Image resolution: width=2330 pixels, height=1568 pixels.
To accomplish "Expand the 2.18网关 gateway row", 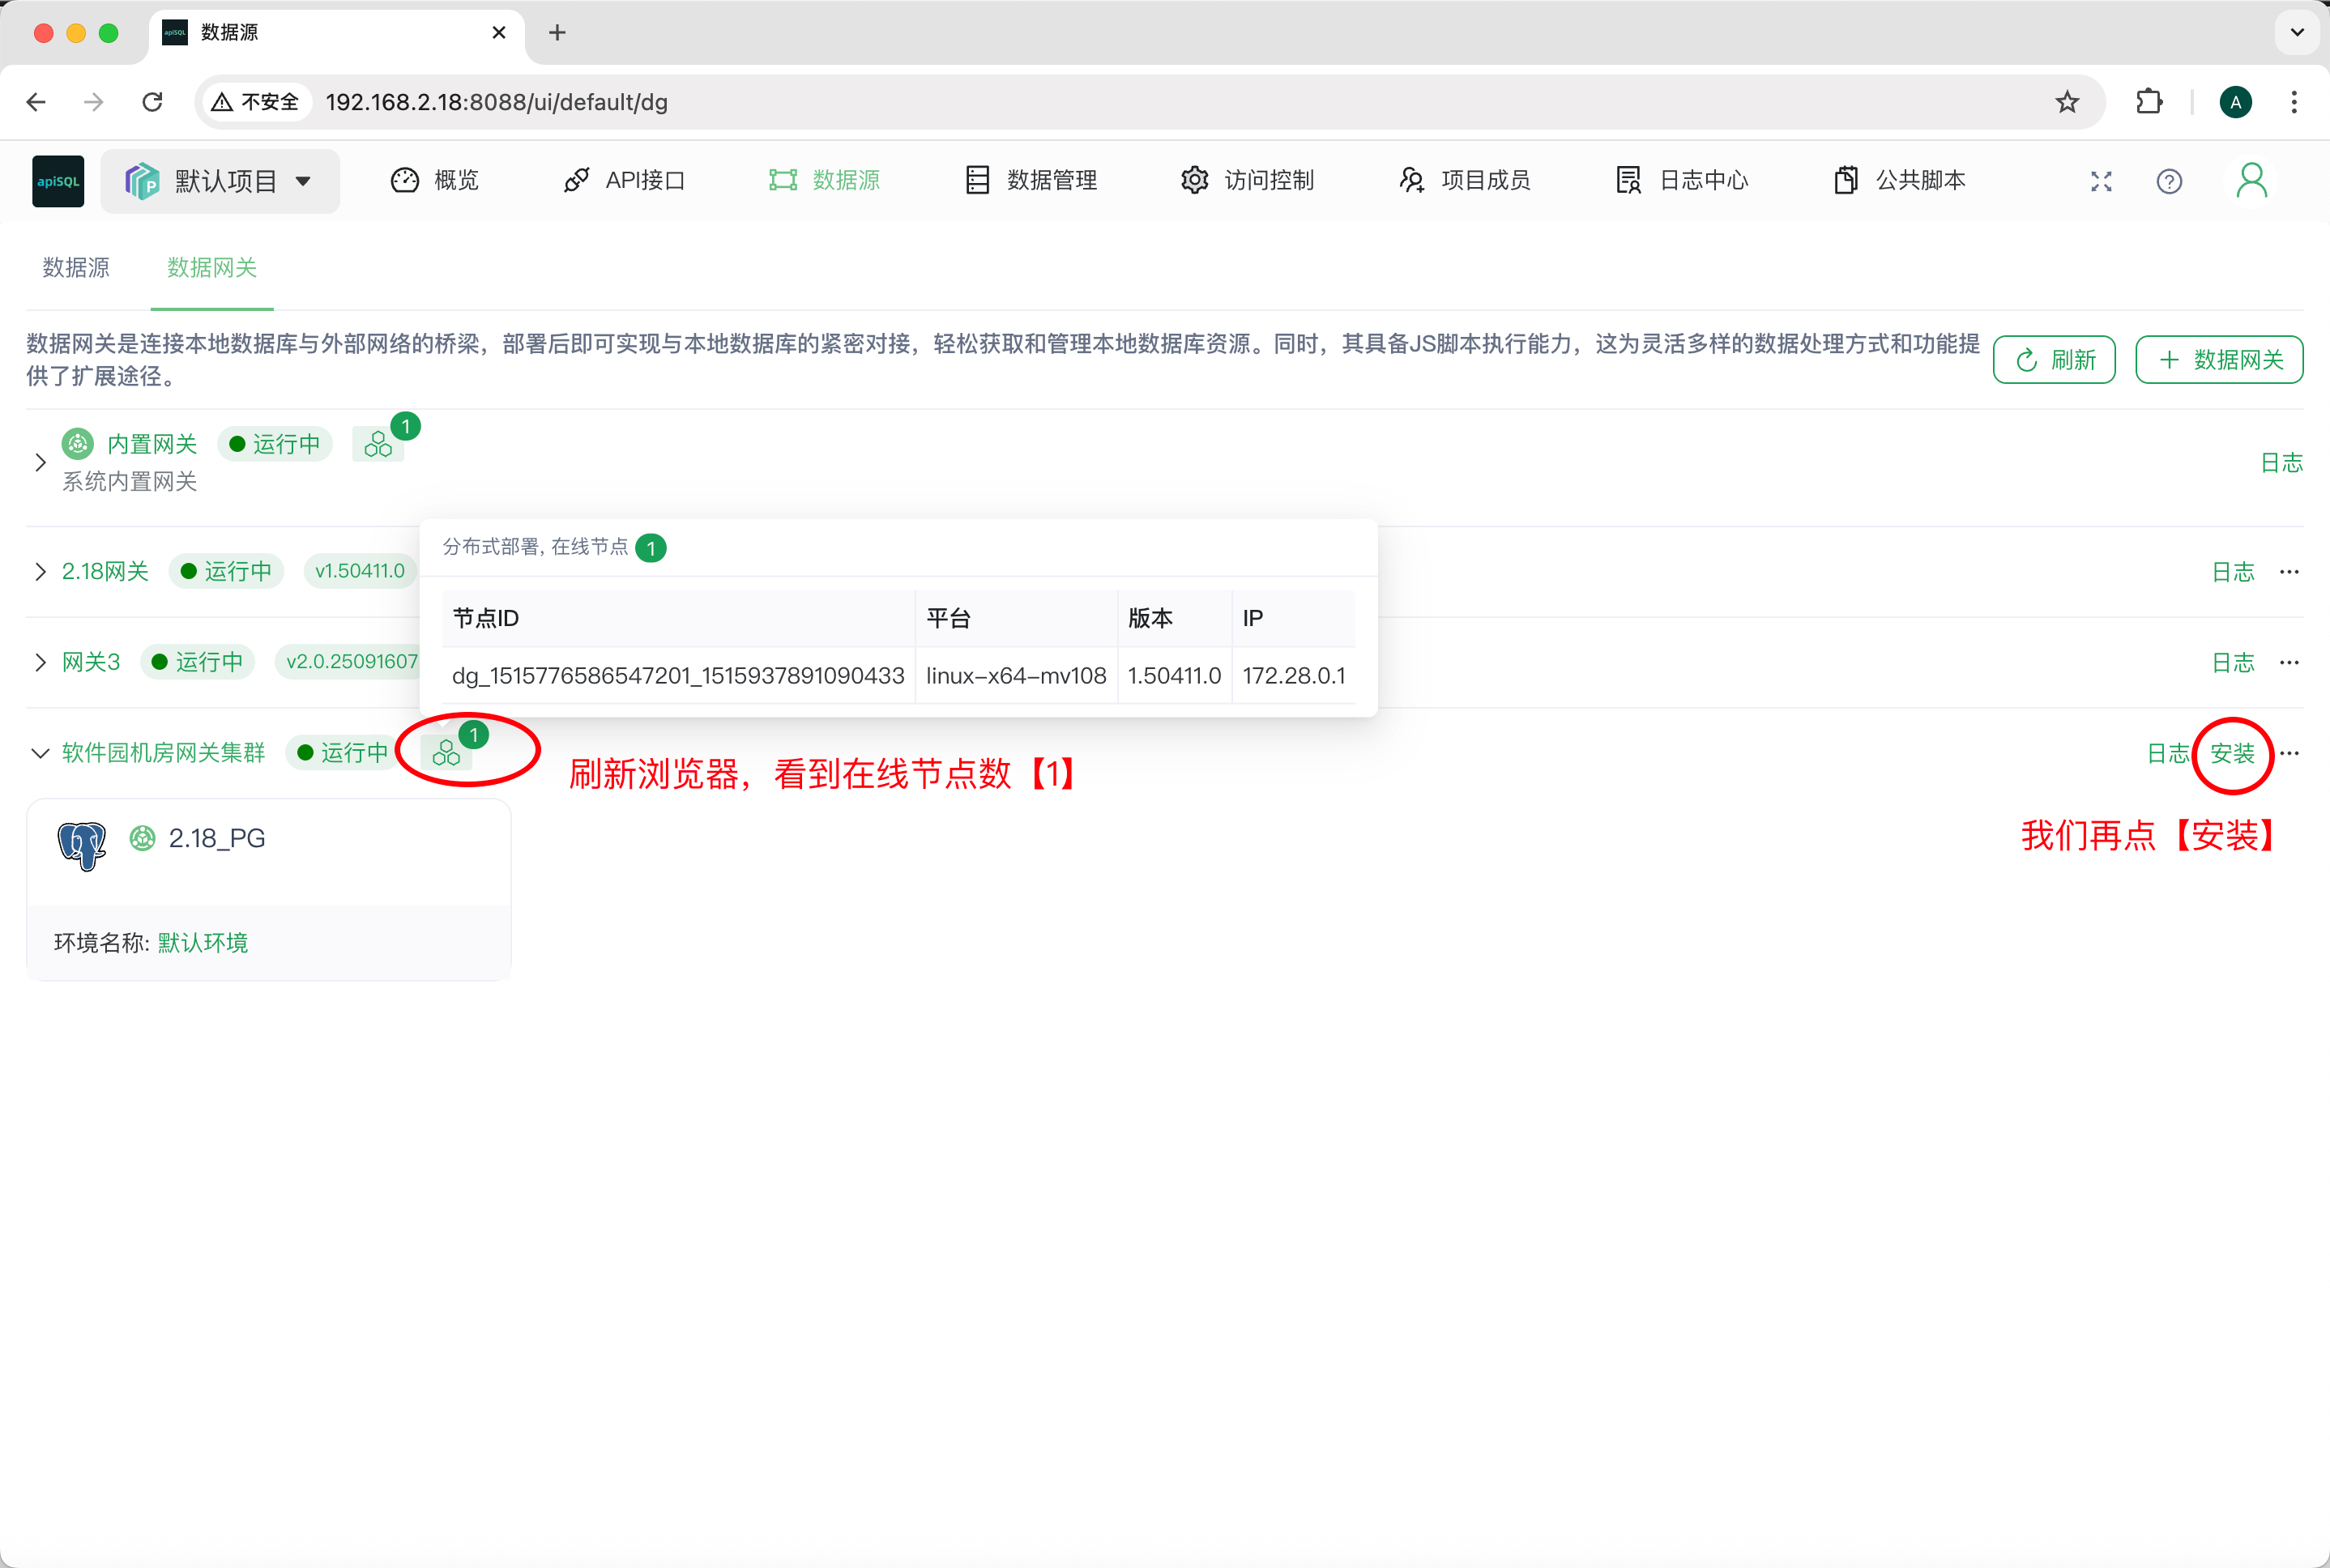I will coord(40,571).
